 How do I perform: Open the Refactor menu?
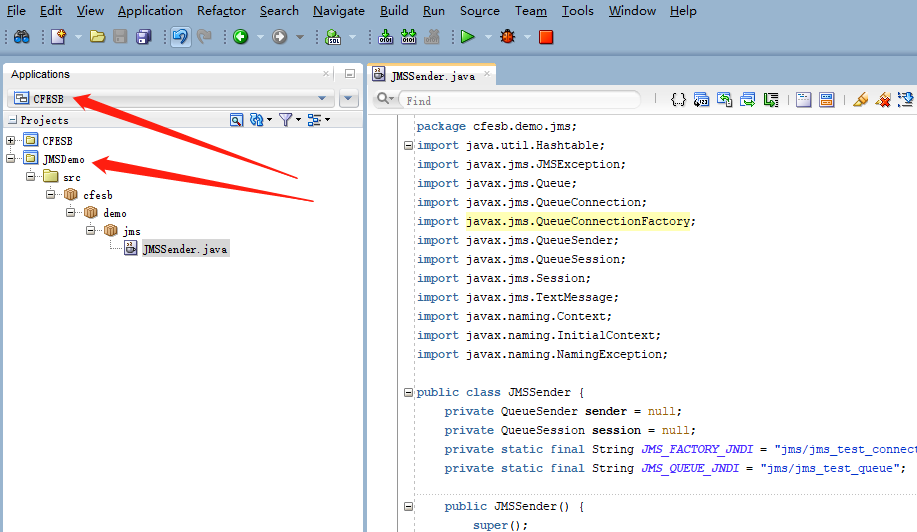pyautogui.click(x=221, y=11)
